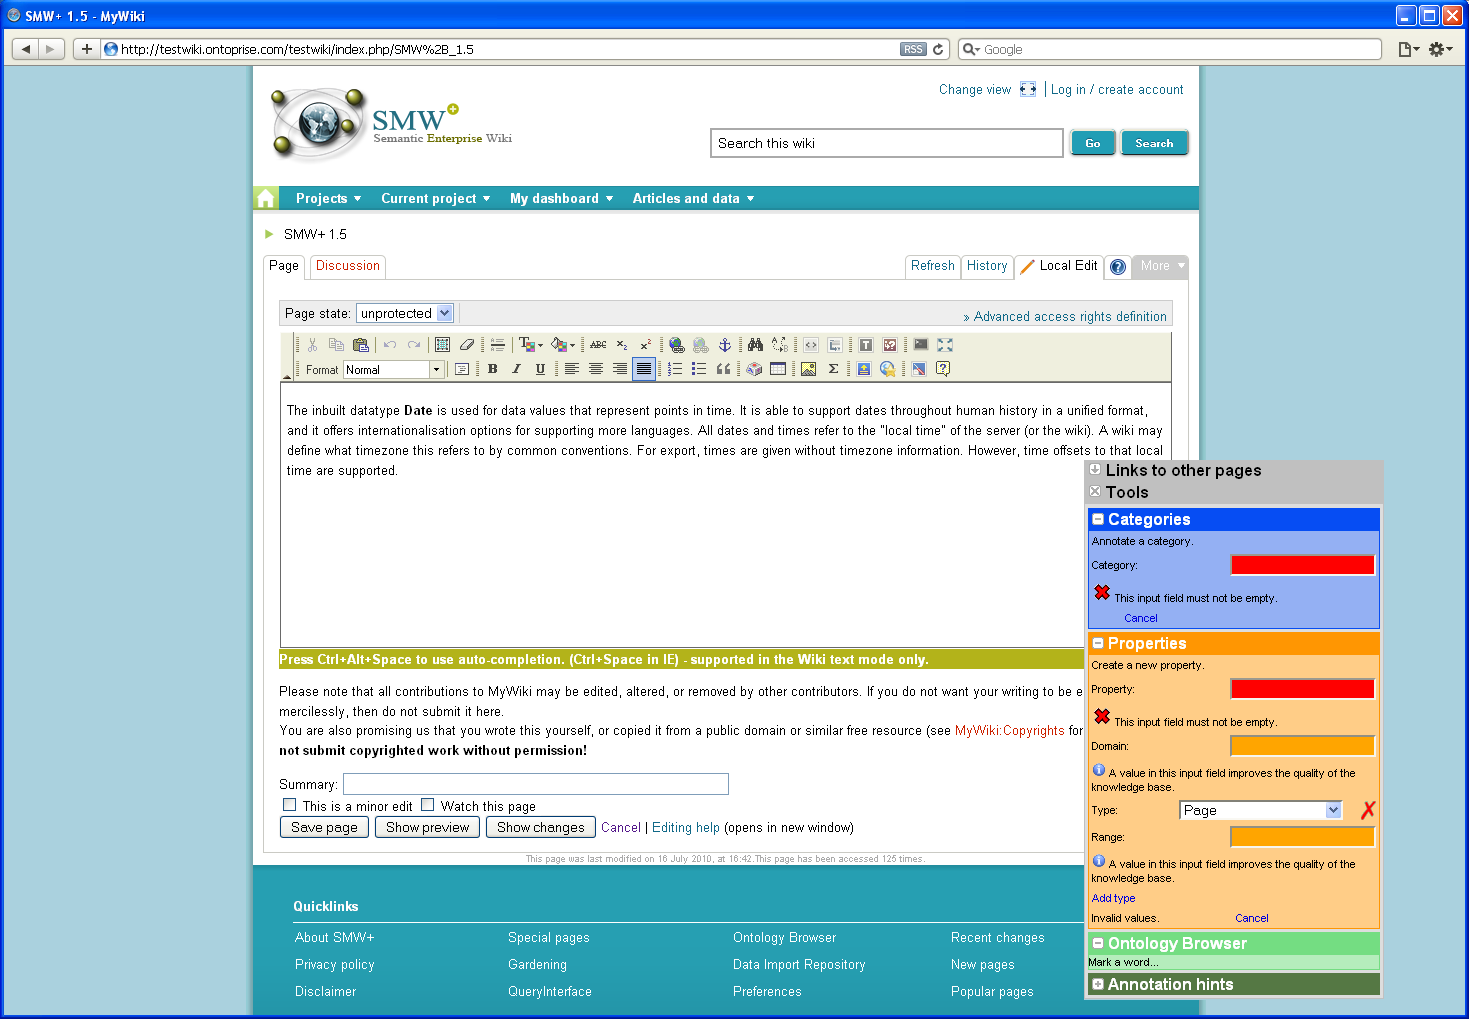Click the insert image icon

point(808,369)
